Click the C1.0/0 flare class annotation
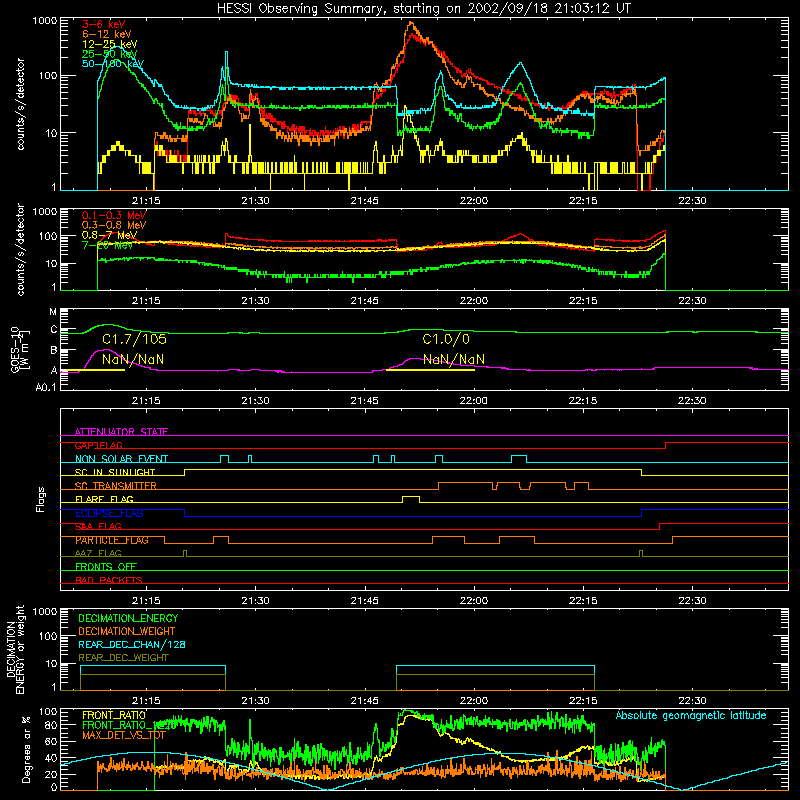The width and height of the screenshot is (800, 800). pyautogui.click(x=446, y=339)
